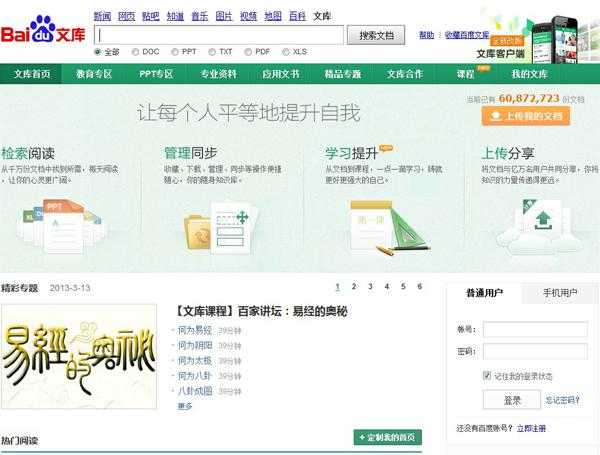Screen dimensions: 600x455
Task: Select the DOC file type radio button
Action: (135, 52)
